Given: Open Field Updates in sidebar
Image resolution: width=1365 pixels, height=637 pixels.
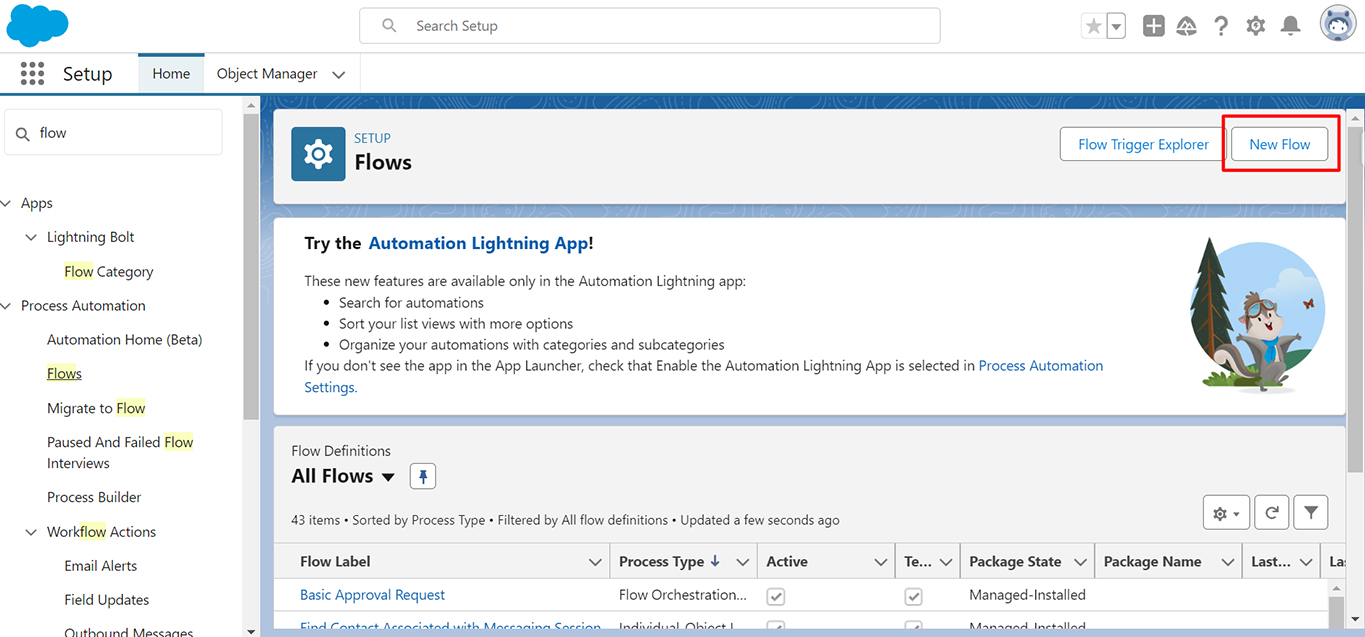Looking at the screenshot, I should (107, 600).
